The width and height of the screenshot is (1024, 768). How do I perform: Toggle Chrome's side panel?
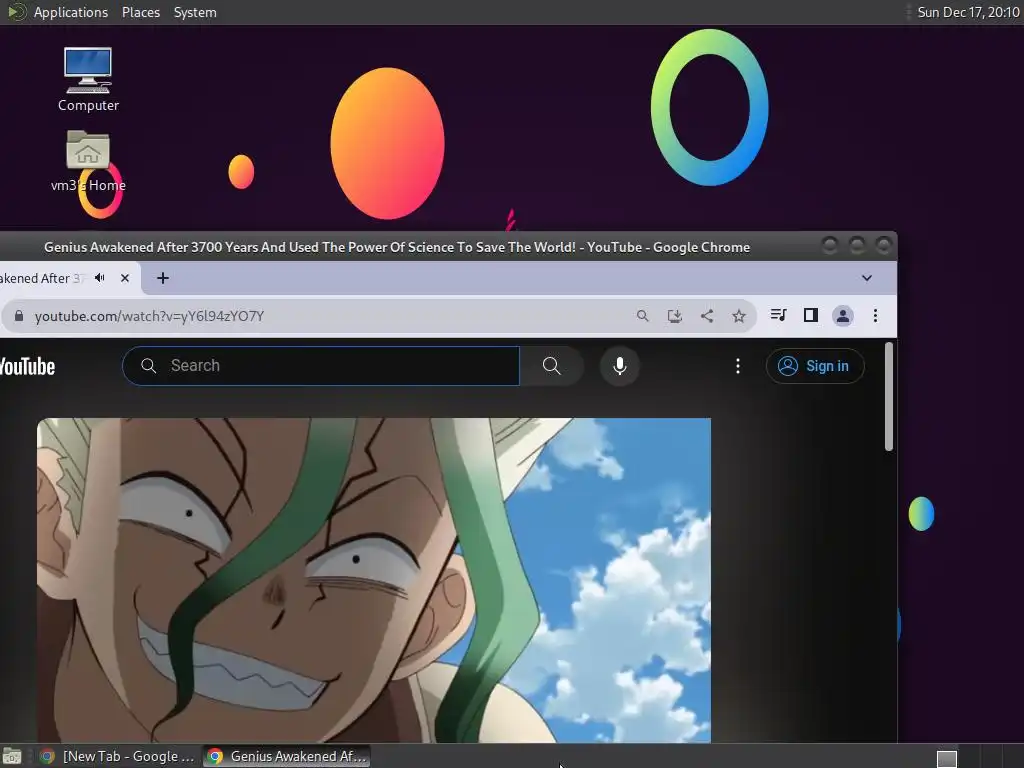[x=810, y=315]
